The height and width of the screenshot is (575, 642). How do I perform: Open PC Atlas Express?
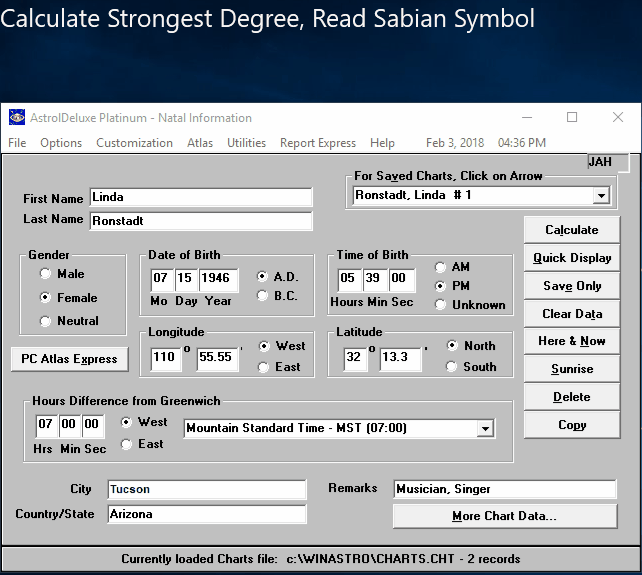(69, 359)
